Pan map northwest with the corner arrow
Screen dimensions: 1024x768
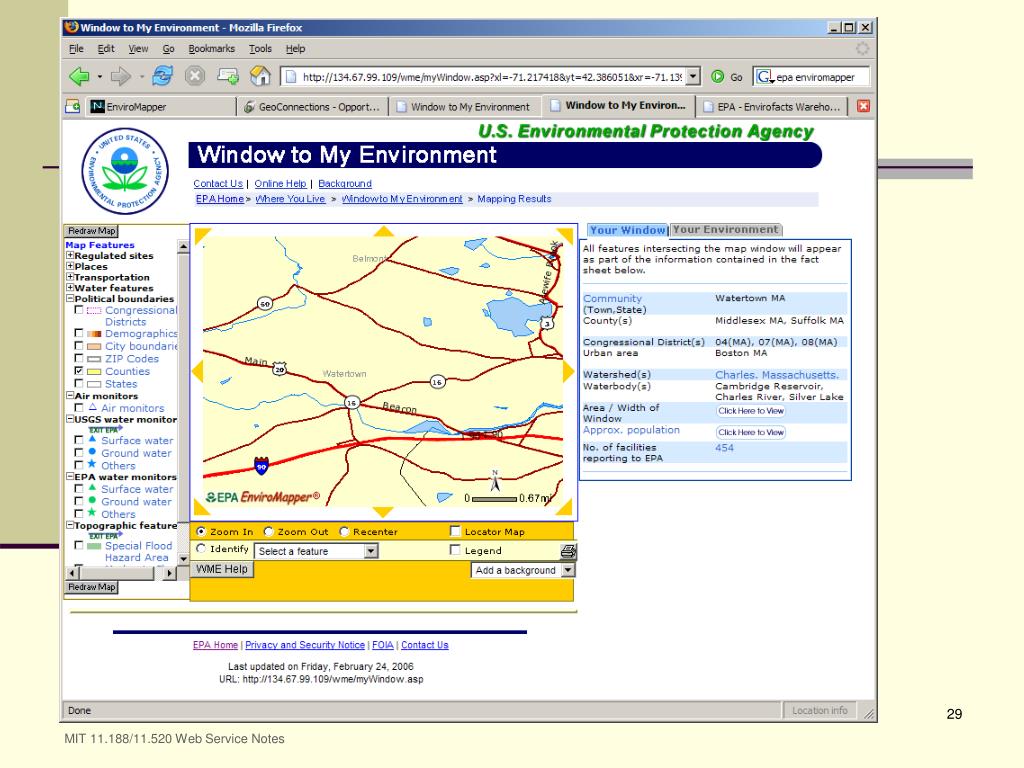pyautogui.click(x=201, y=235)
